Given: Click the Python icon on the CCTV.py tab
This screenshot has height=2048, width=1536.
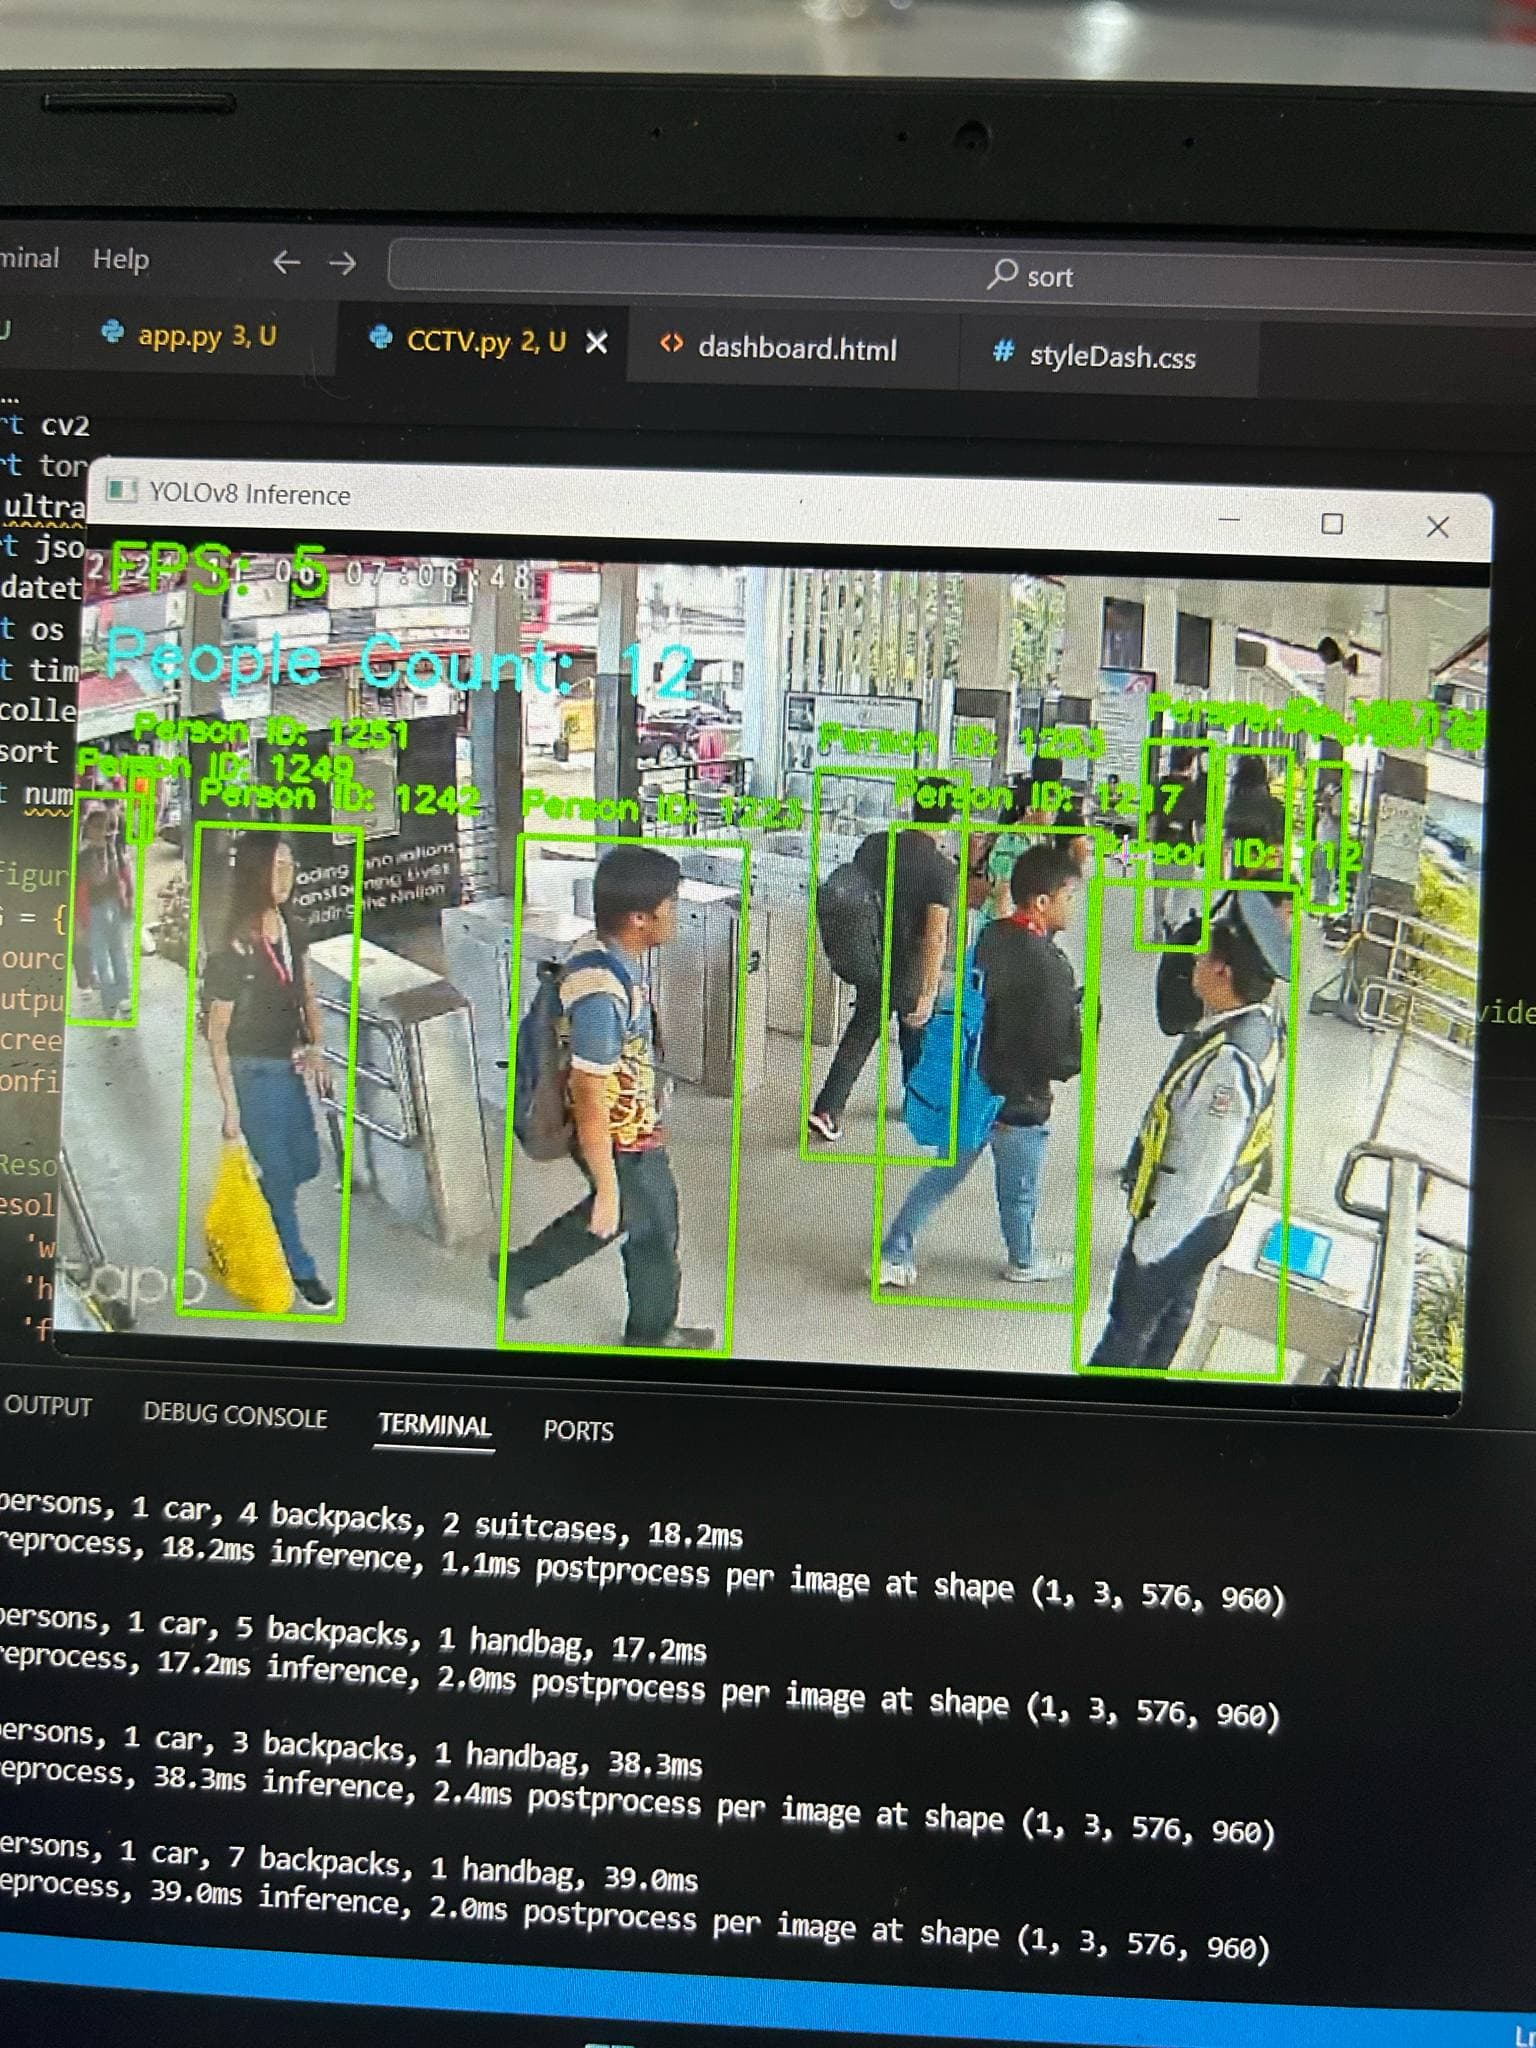Looking at the screenshot, I should click(x=381, y=338).
